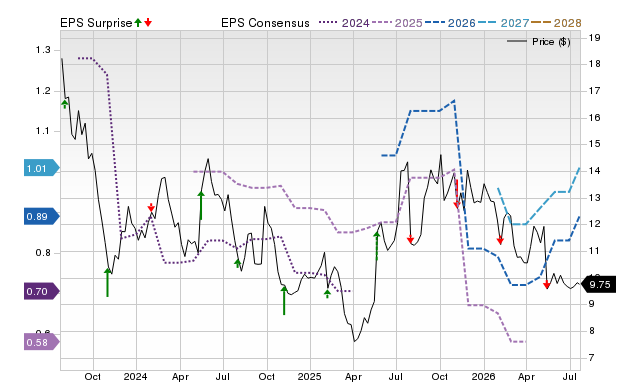640x382 pixels.
Task: Select the 2025 consensus legend entry
Action: 398,23
